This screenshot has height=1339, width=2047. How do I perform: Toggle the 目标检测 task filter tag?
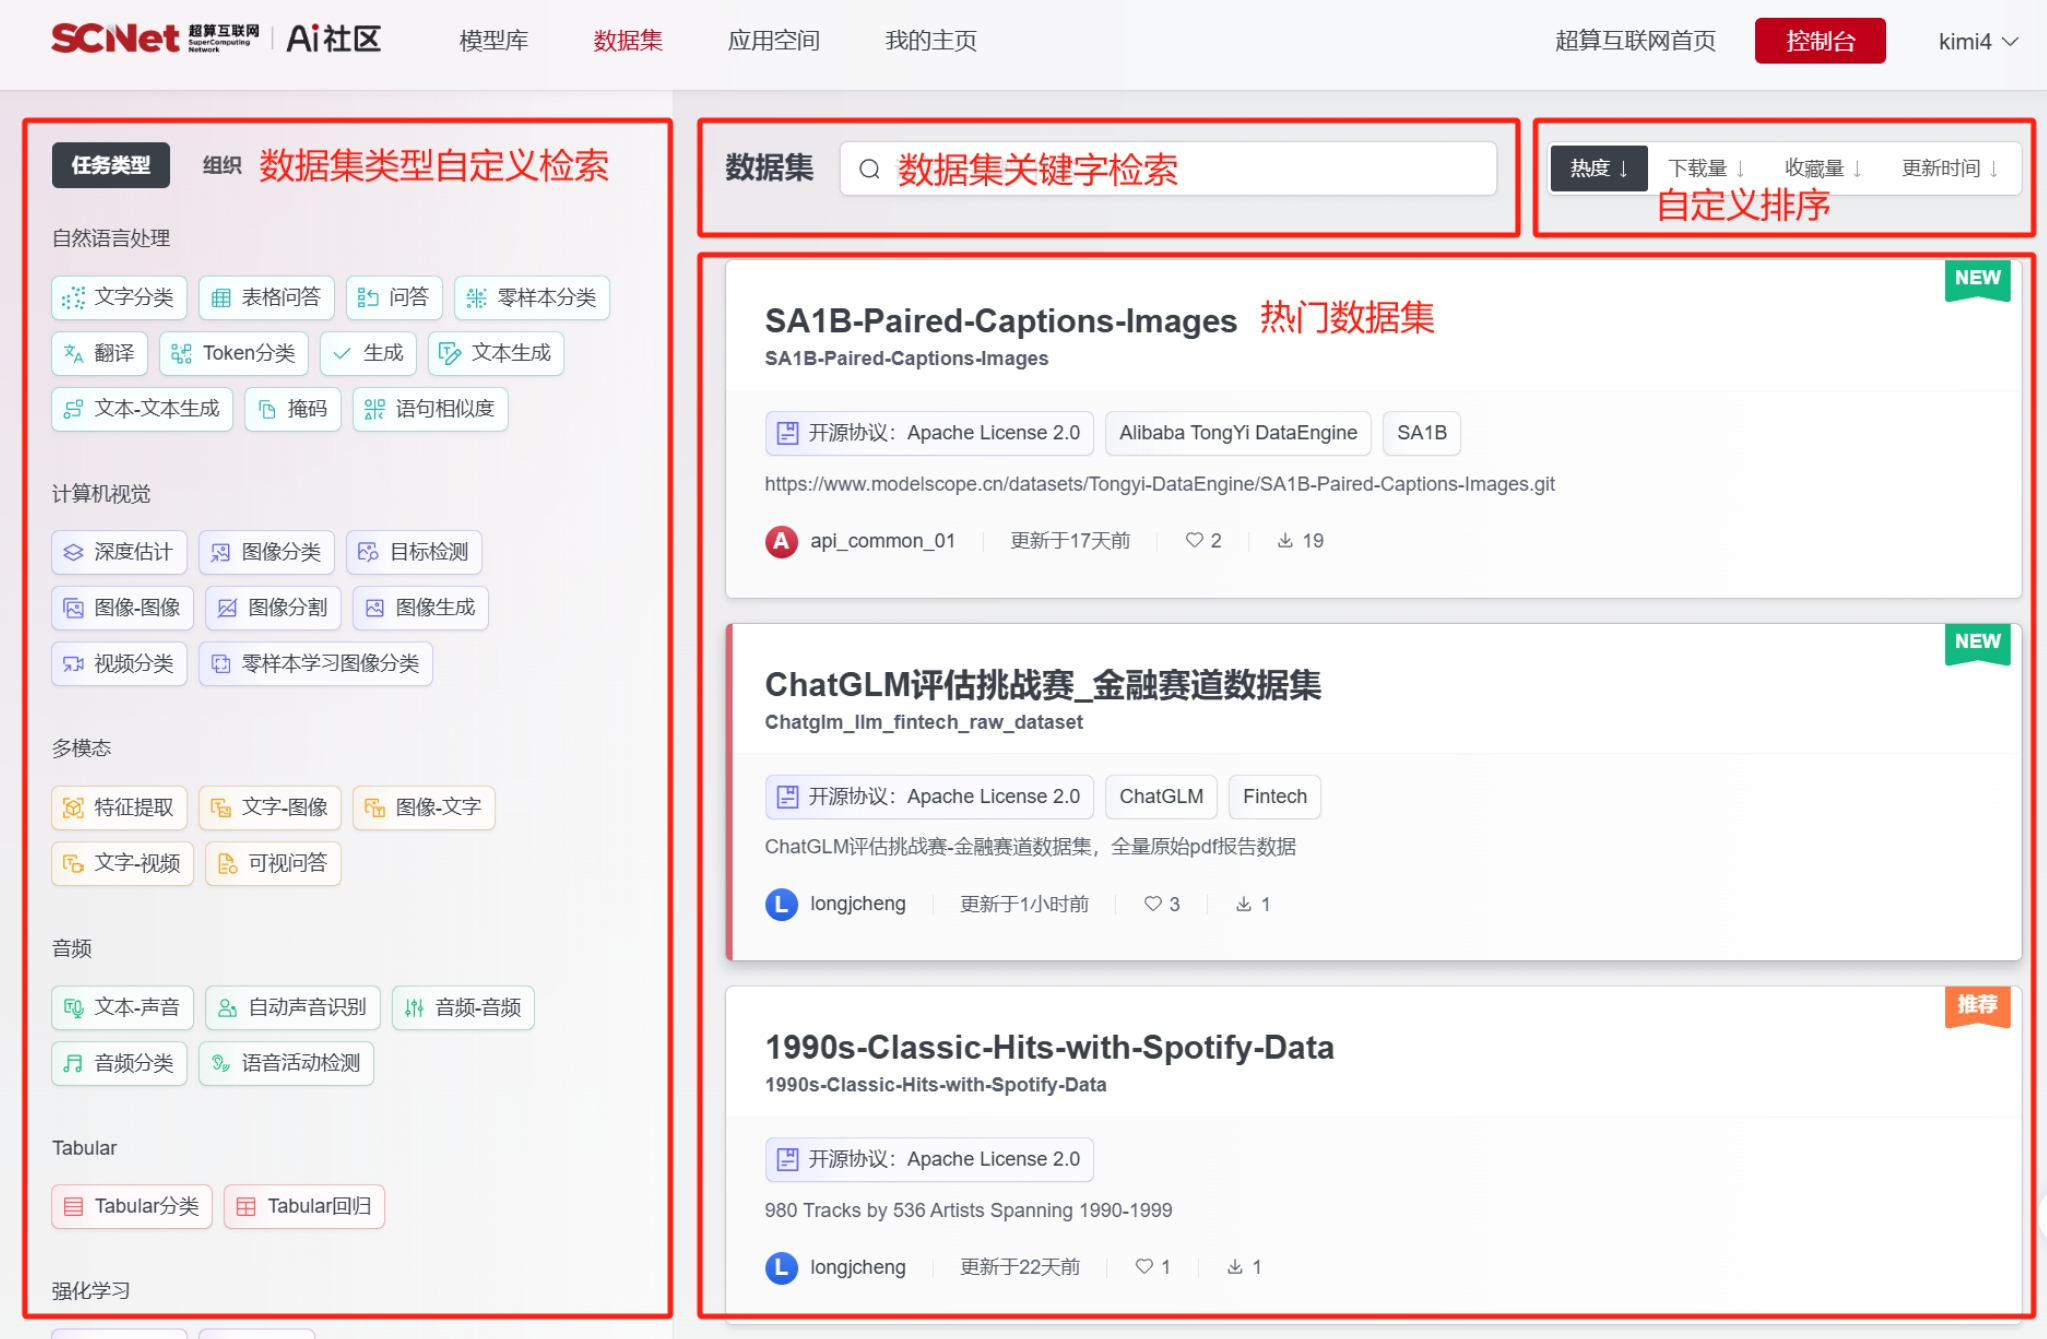[414, 552]
